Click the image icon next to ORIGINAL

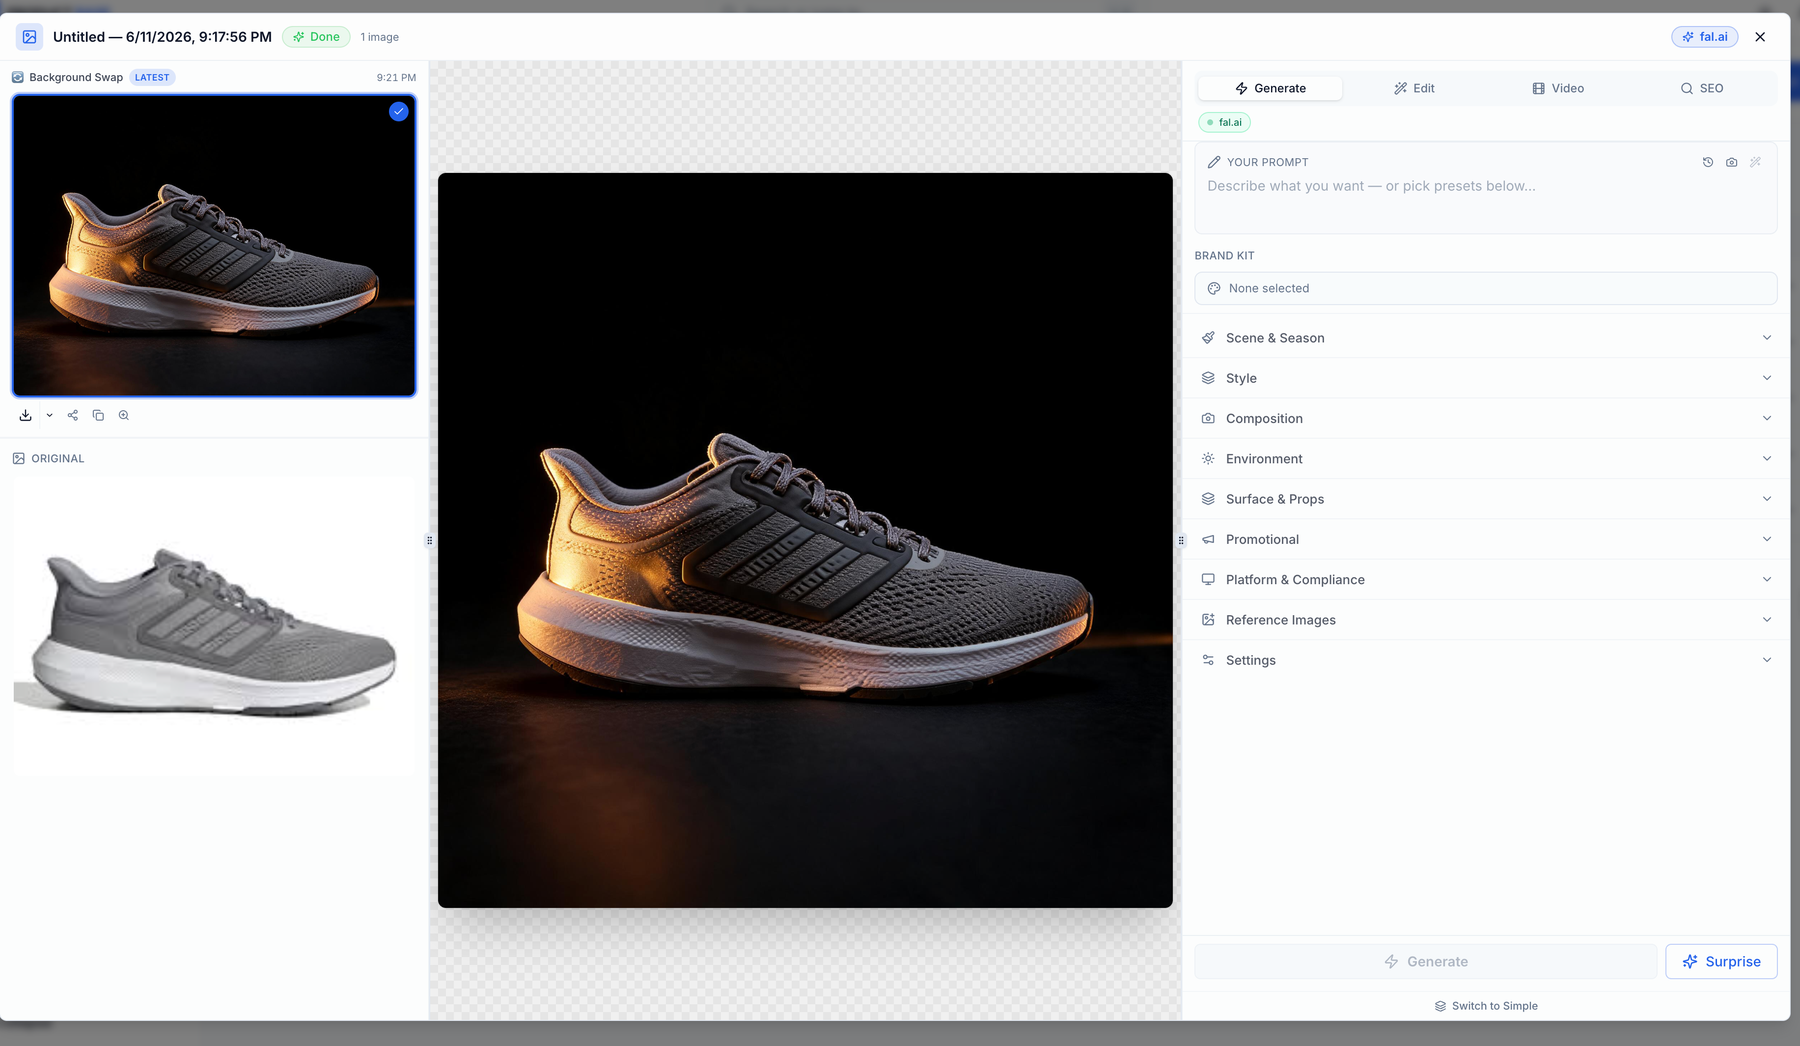tap(19, 458)
